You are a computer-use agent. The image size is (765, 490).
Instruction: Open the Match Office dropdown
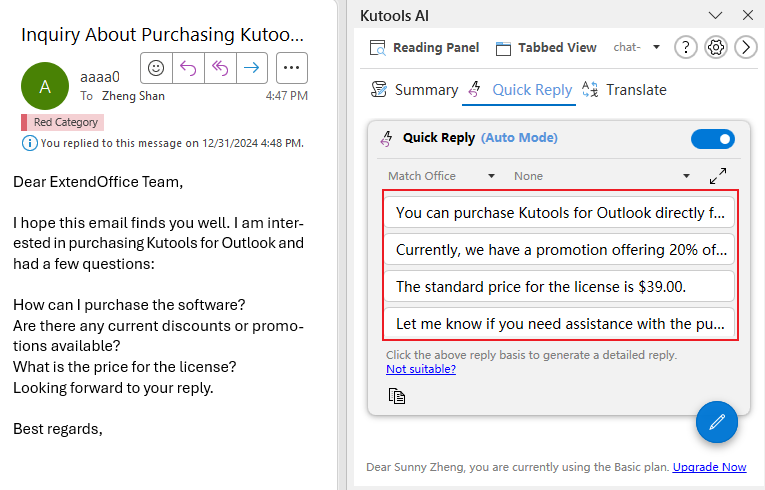tap(441, 176)
